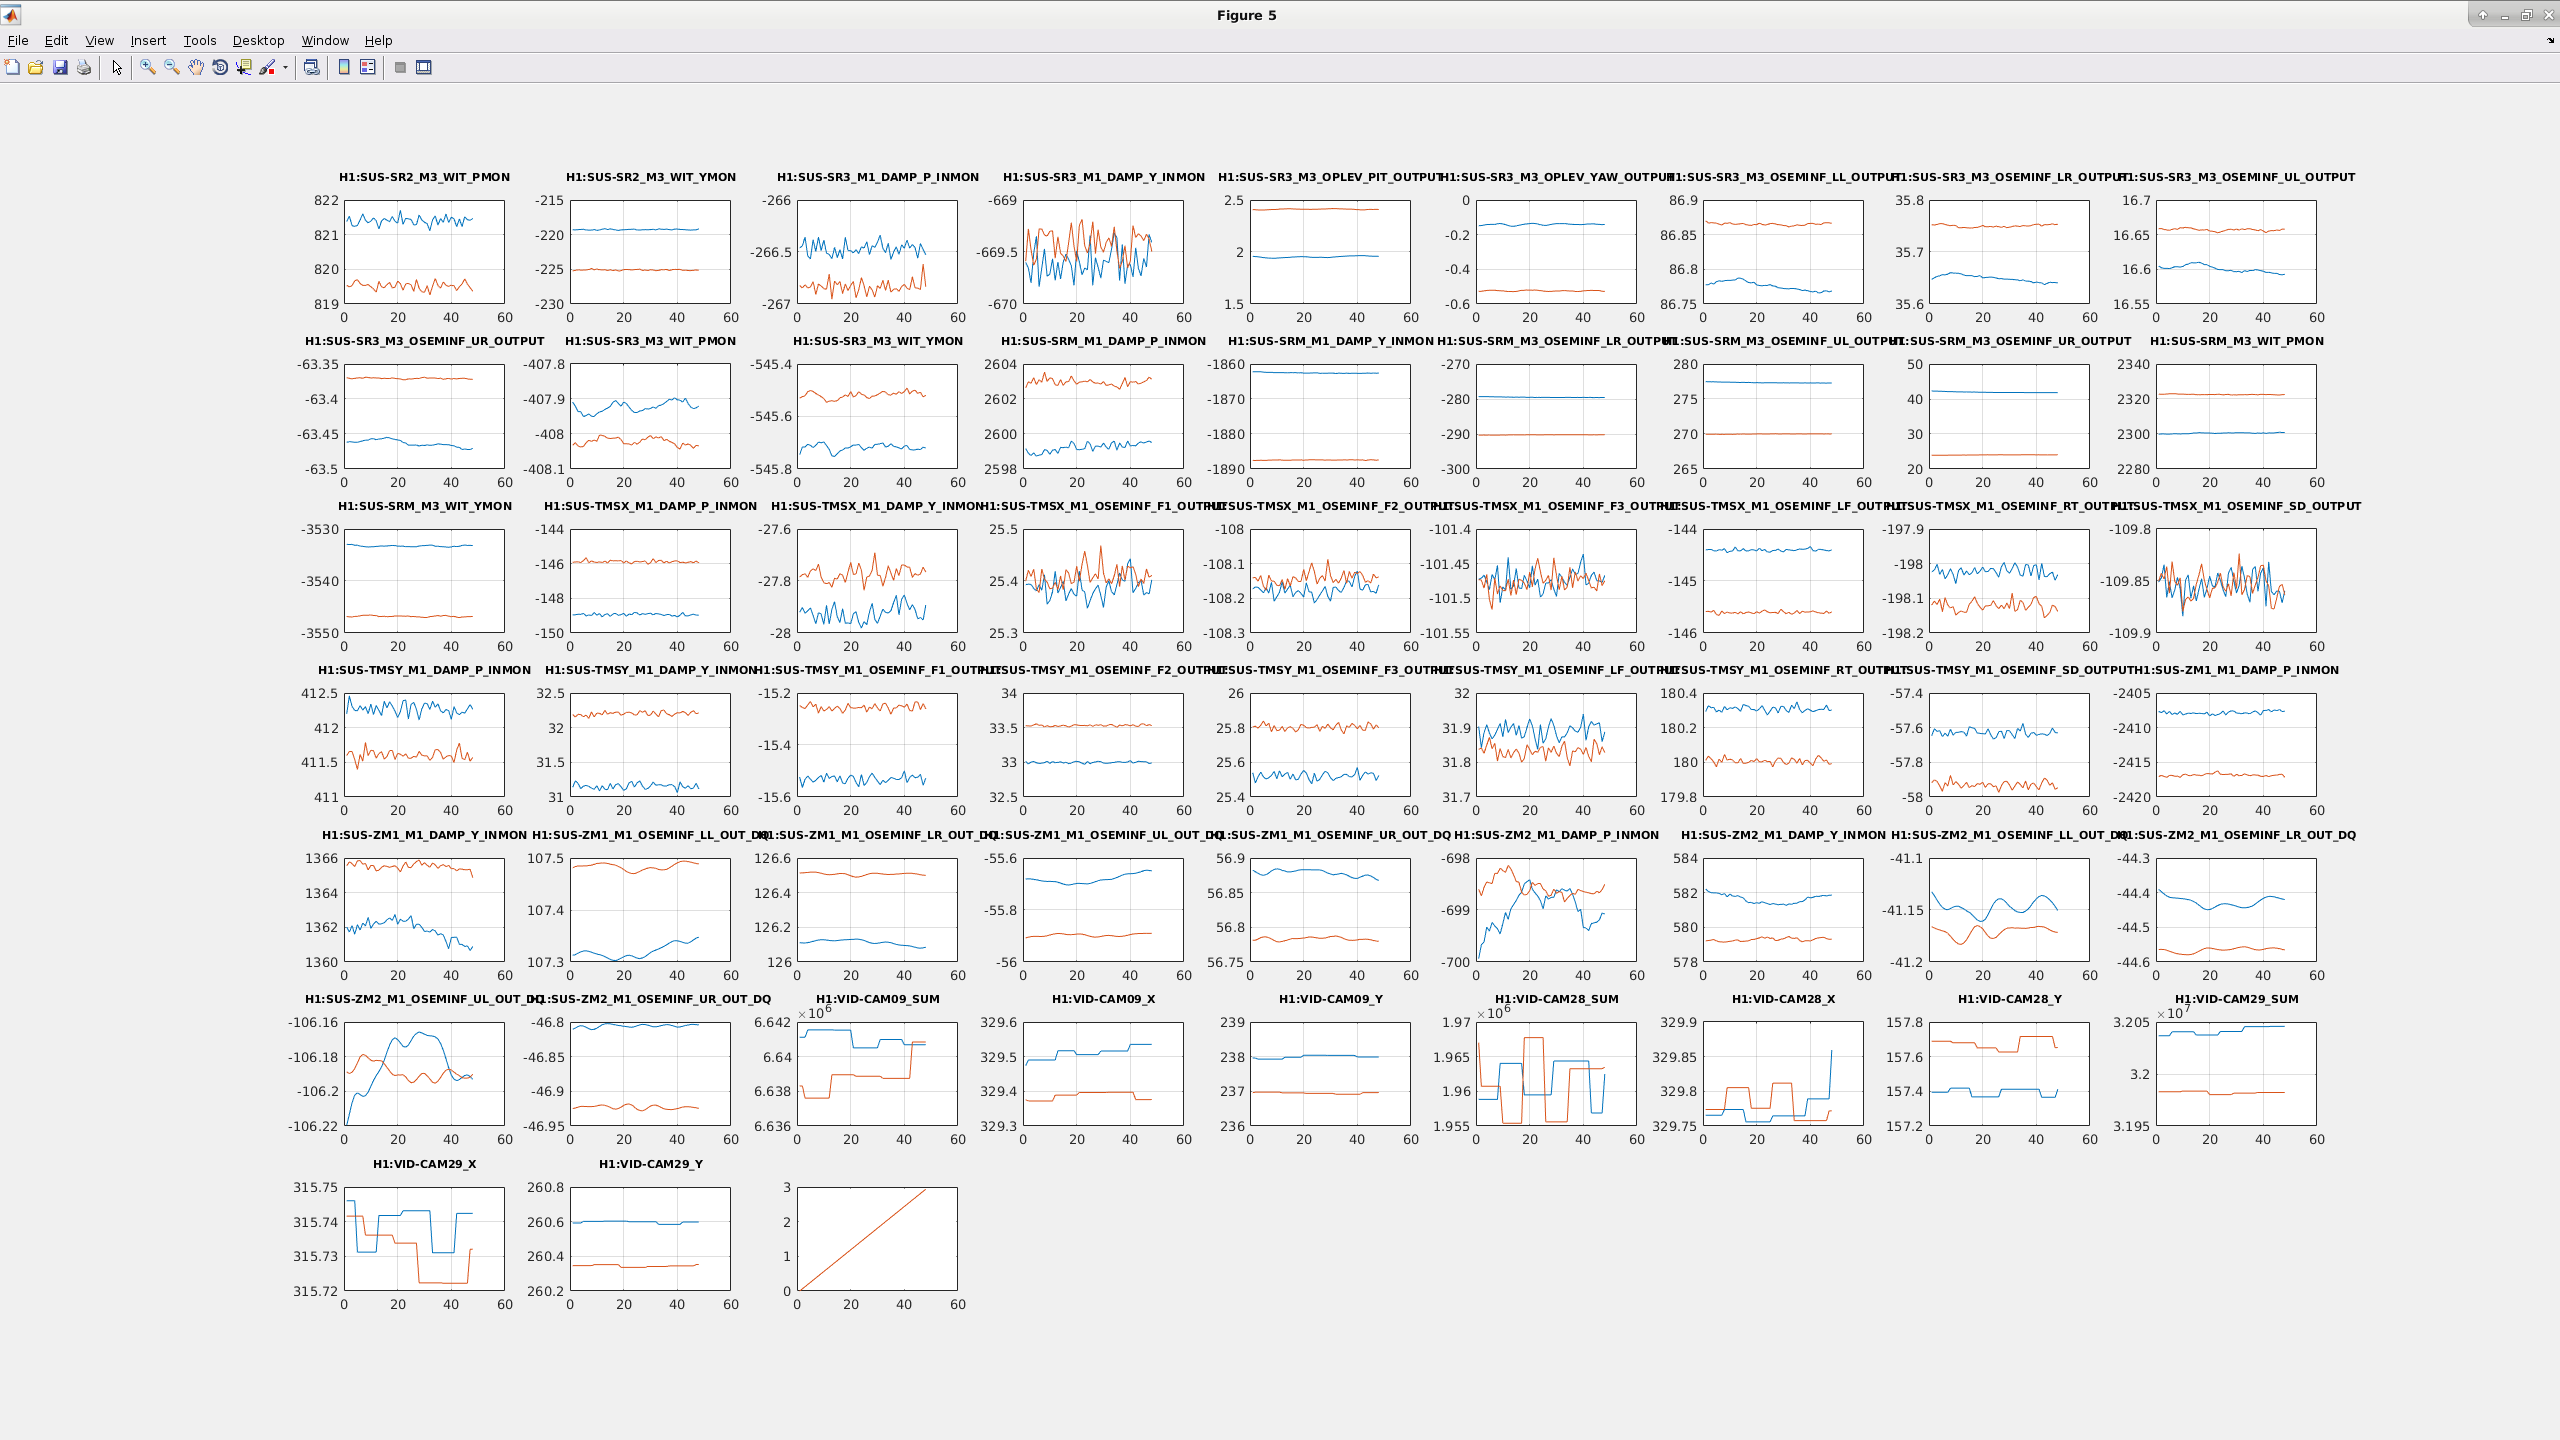Open the Help menu

pyautogui.click(x=378, y=40)
